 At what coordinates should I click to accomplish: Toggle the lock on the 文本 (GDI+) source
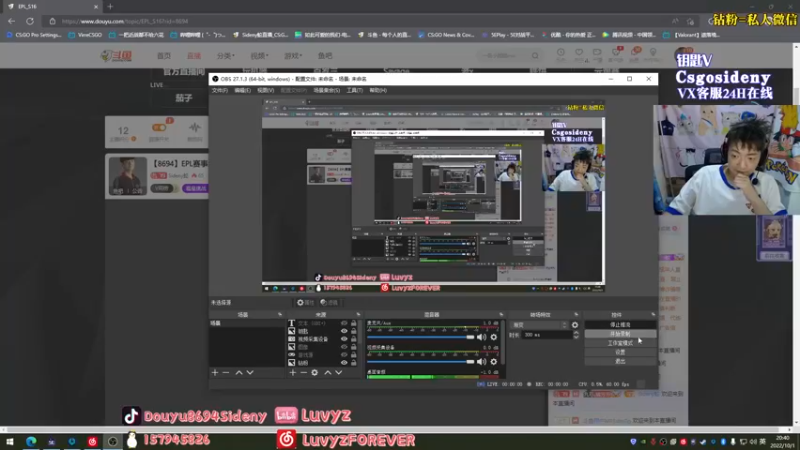(x=354, y=323)
